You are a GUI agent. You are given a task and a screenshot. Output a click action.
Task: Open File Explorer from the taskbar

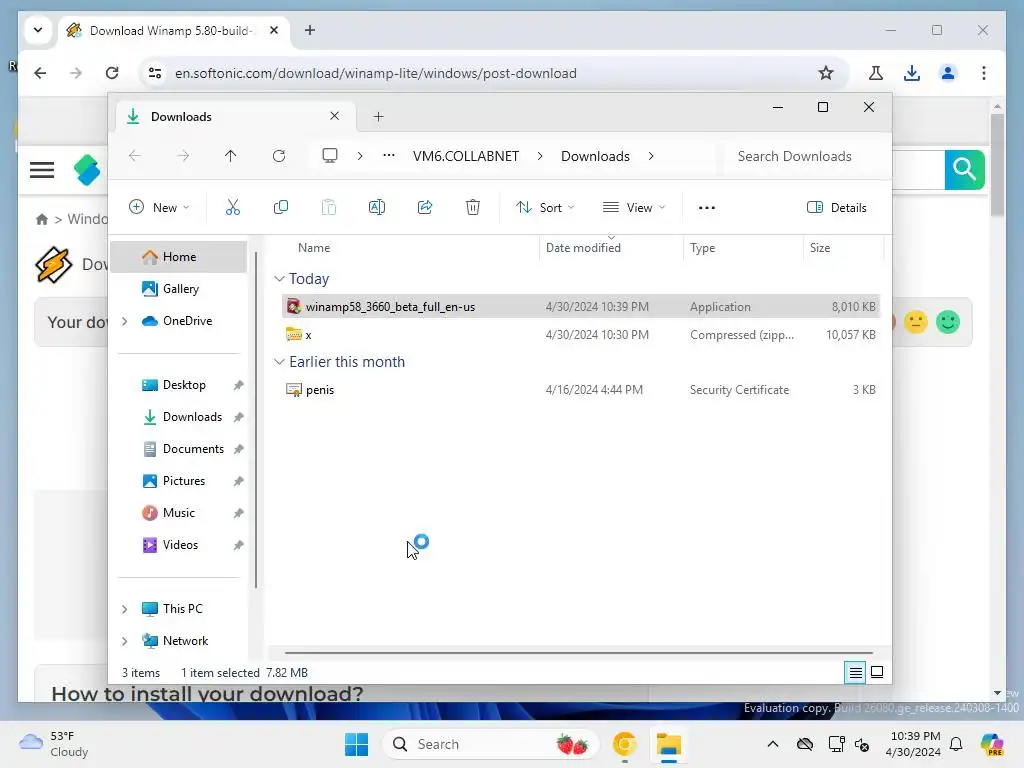click(x=669, y=744)
